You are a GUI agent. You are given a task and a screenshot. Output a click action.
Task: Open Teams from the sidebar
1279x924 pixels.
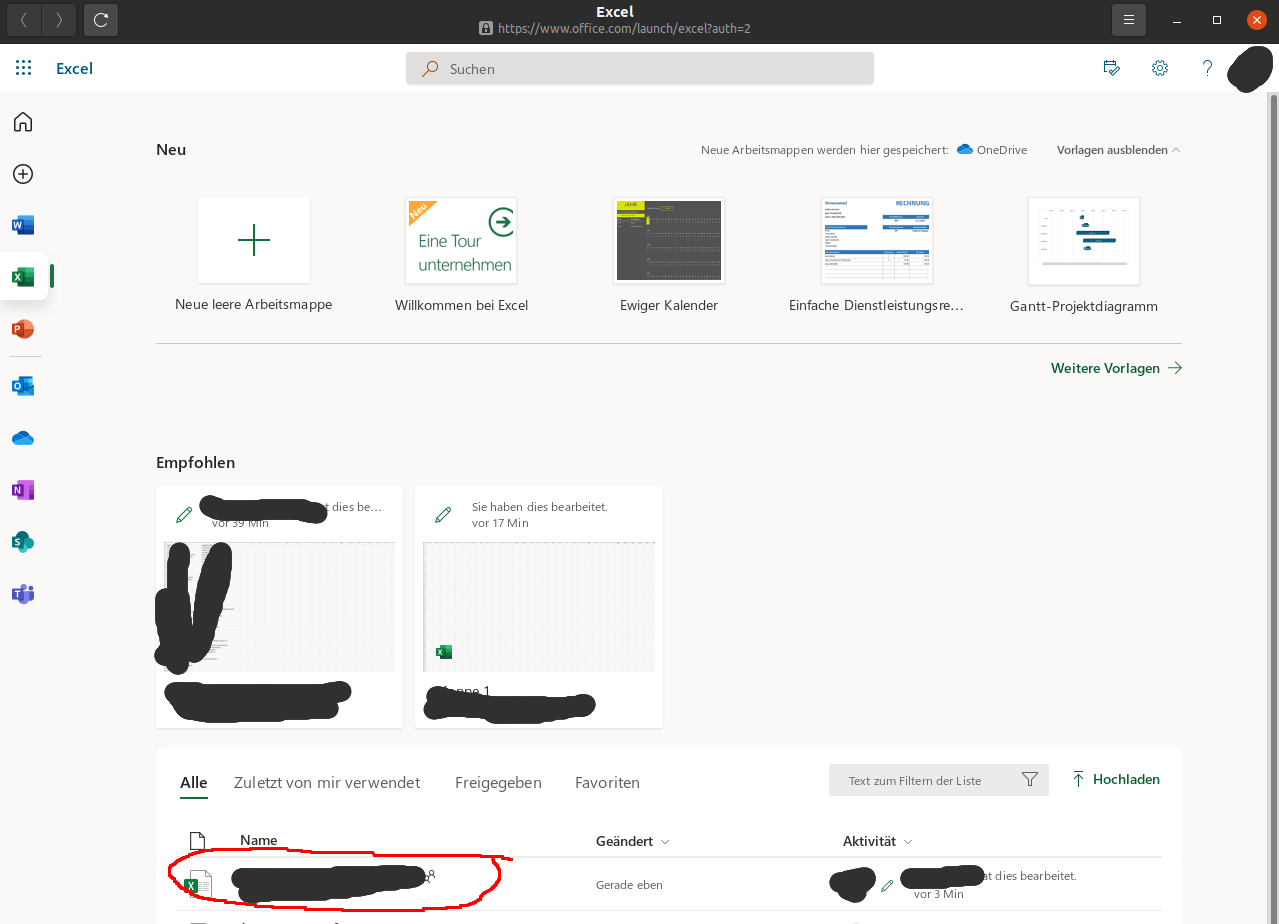pos(23,594)
